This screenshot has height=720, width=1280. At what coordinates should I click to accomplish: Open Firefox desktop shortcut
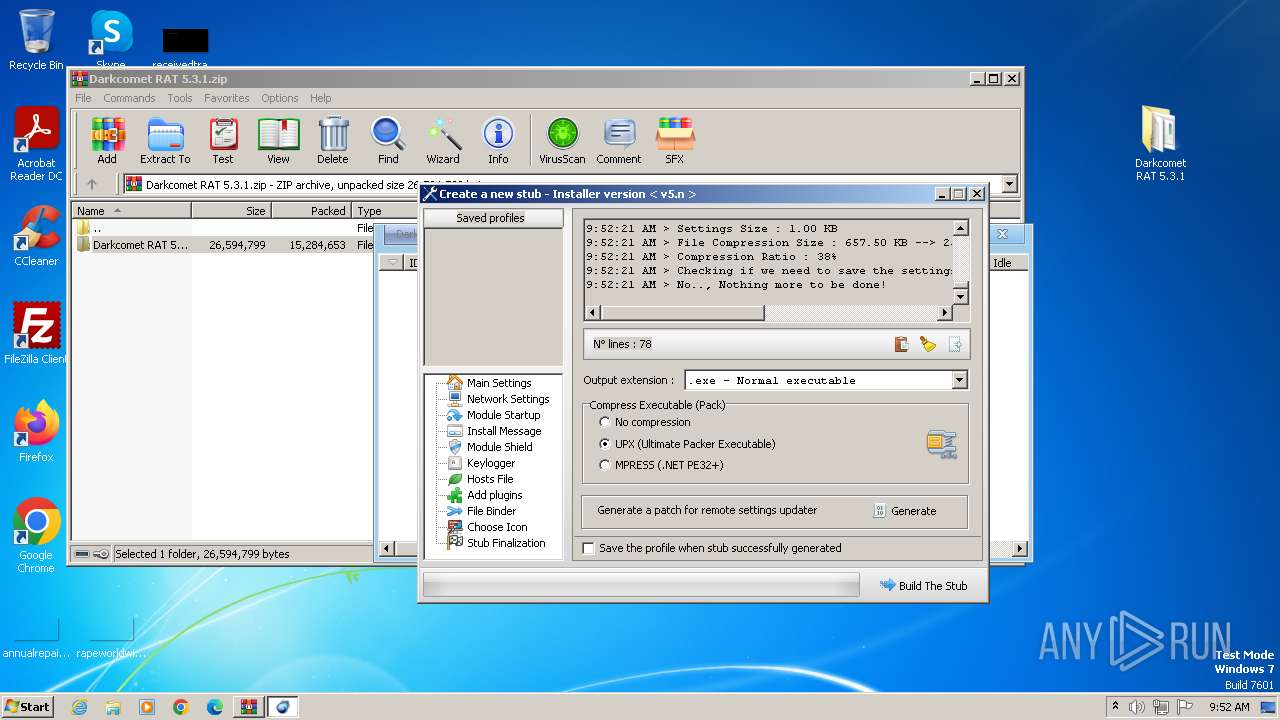pos(36,432)
